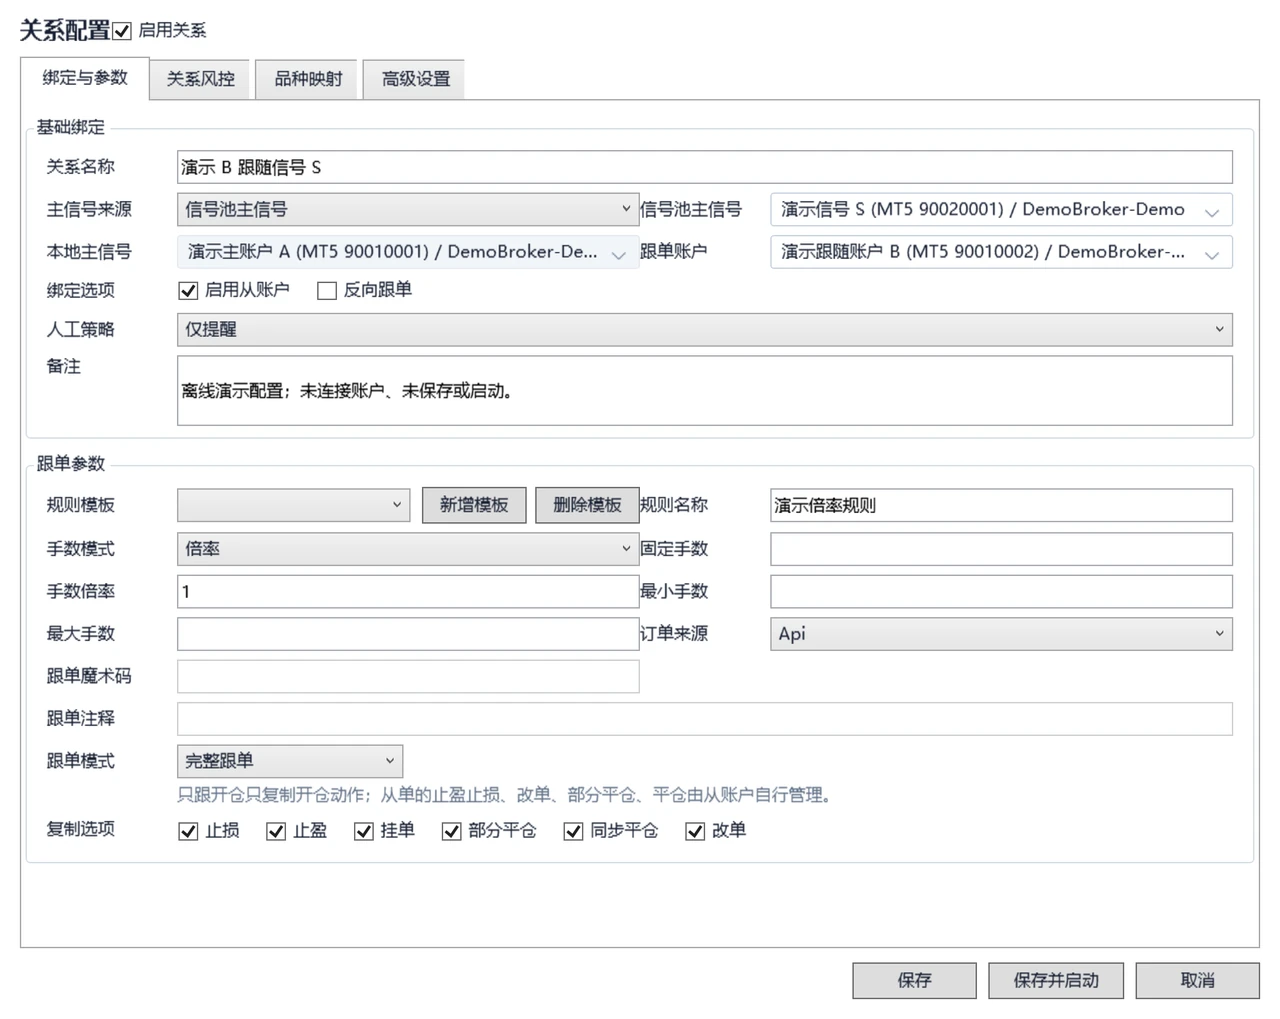Uncheck the 止损 copy option
This screenshot has width=1280, height=1019.
[188, 832]
